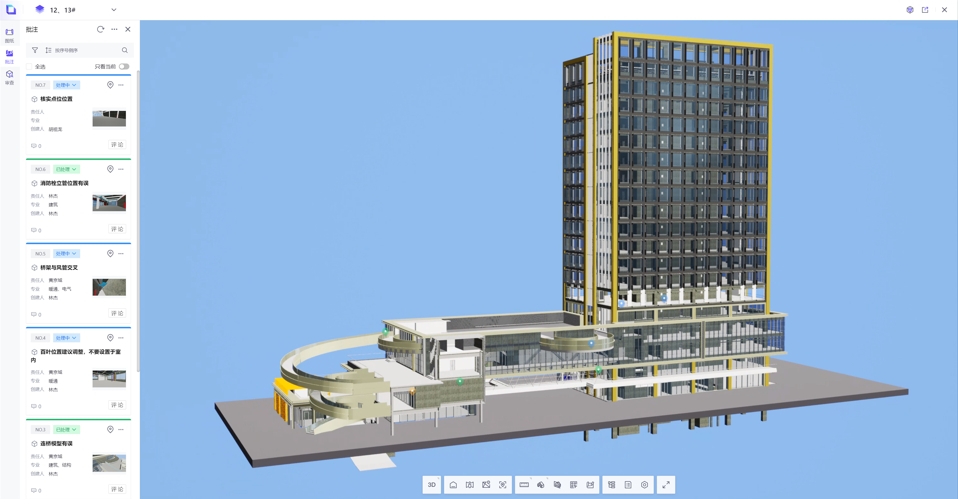Enter fullscreen with the expand arrows icon

pyautogui.click(x=666, y=485)
